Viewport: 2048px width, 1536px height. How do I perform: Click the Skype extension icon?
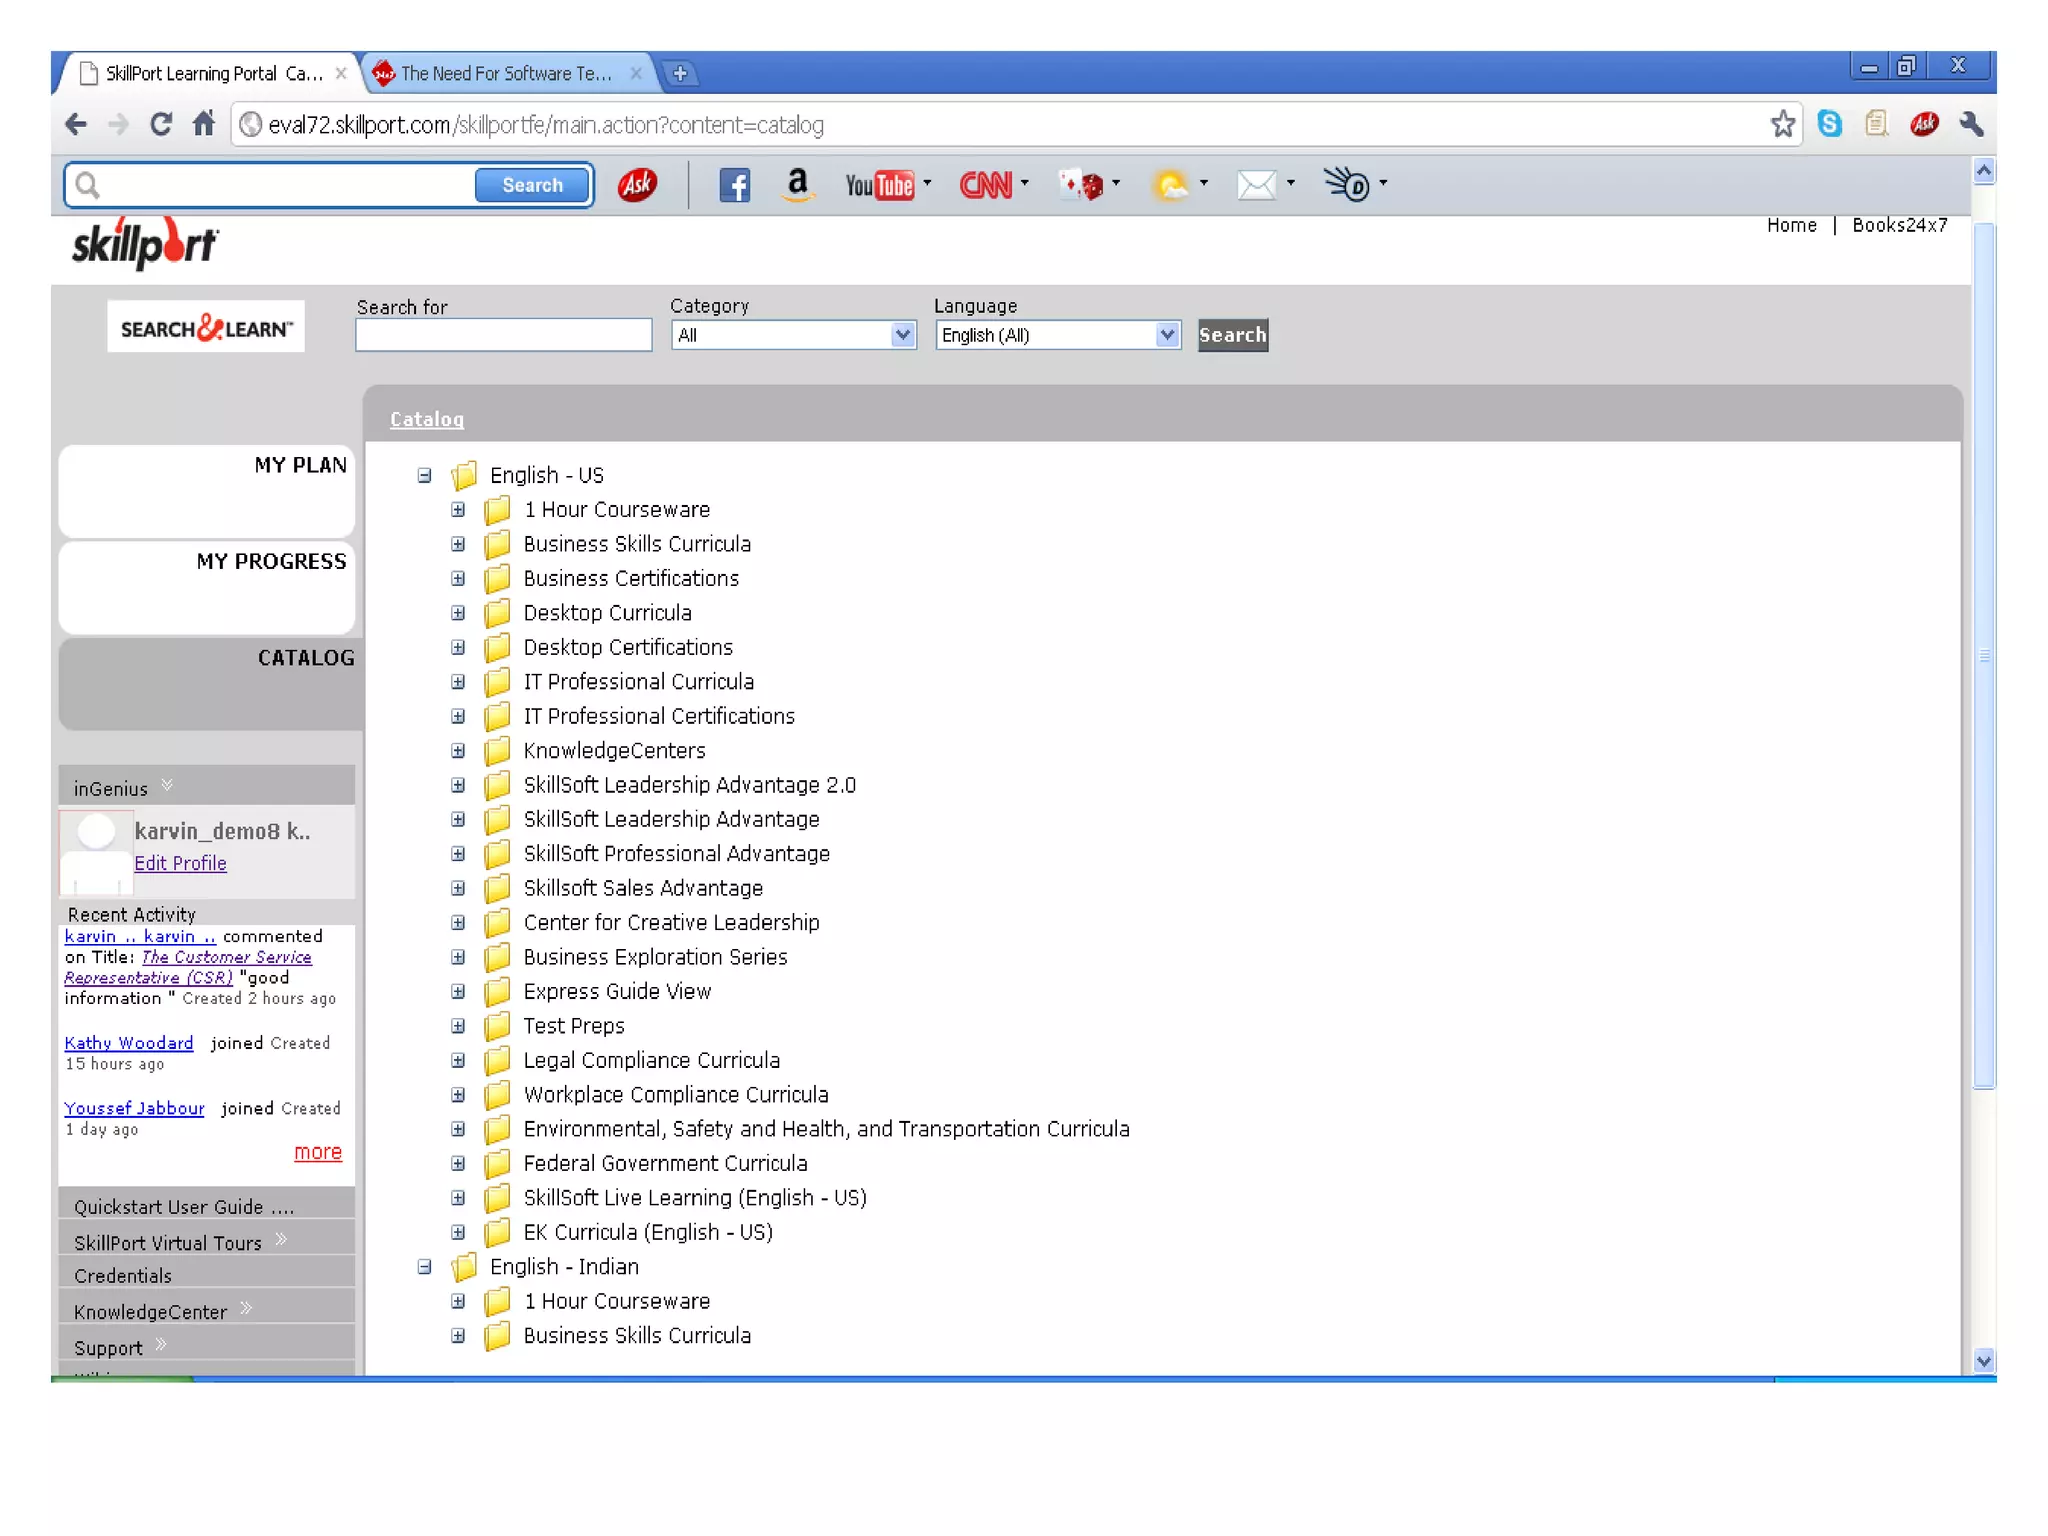click(x=1829, y=124)
